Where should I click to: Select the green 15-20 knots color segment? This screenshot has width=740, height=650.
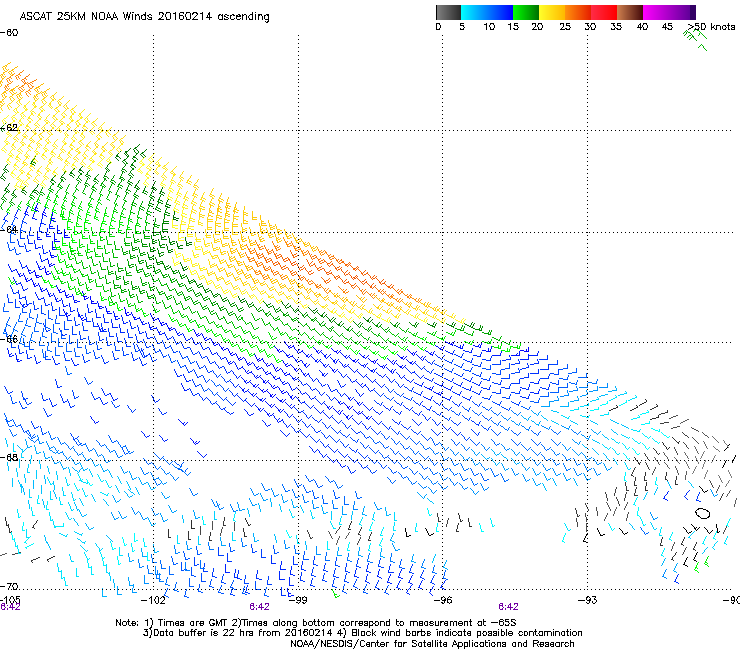click(x=526, y=12)
